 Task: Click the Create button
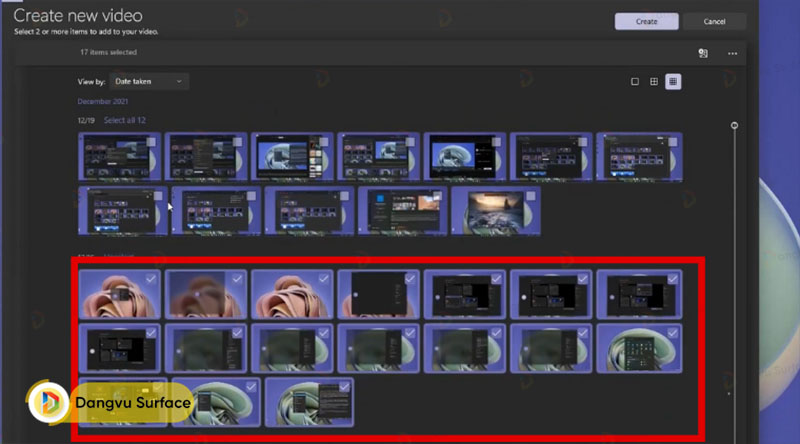[646, 21]
